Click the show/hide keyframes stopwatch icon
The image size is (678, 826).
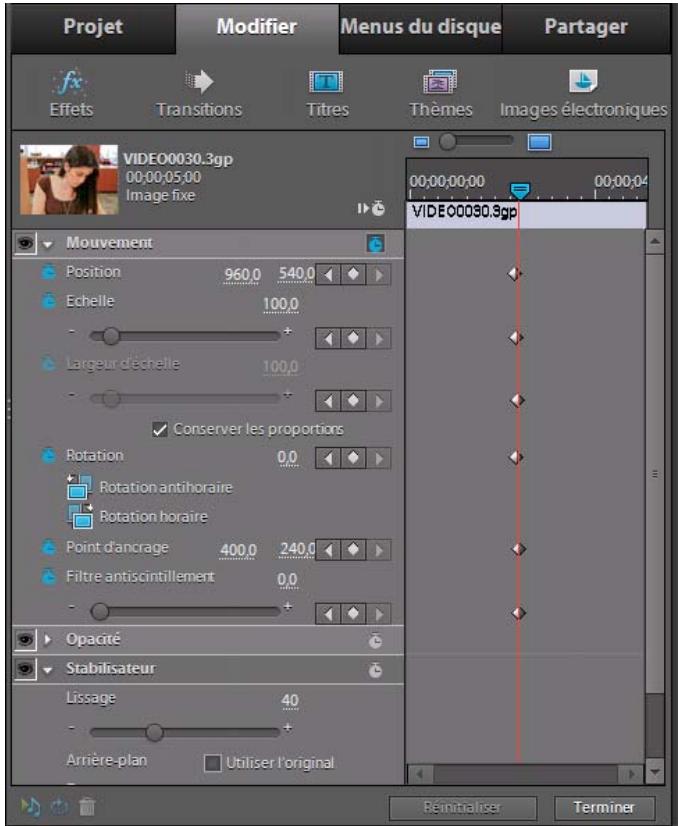372,209
